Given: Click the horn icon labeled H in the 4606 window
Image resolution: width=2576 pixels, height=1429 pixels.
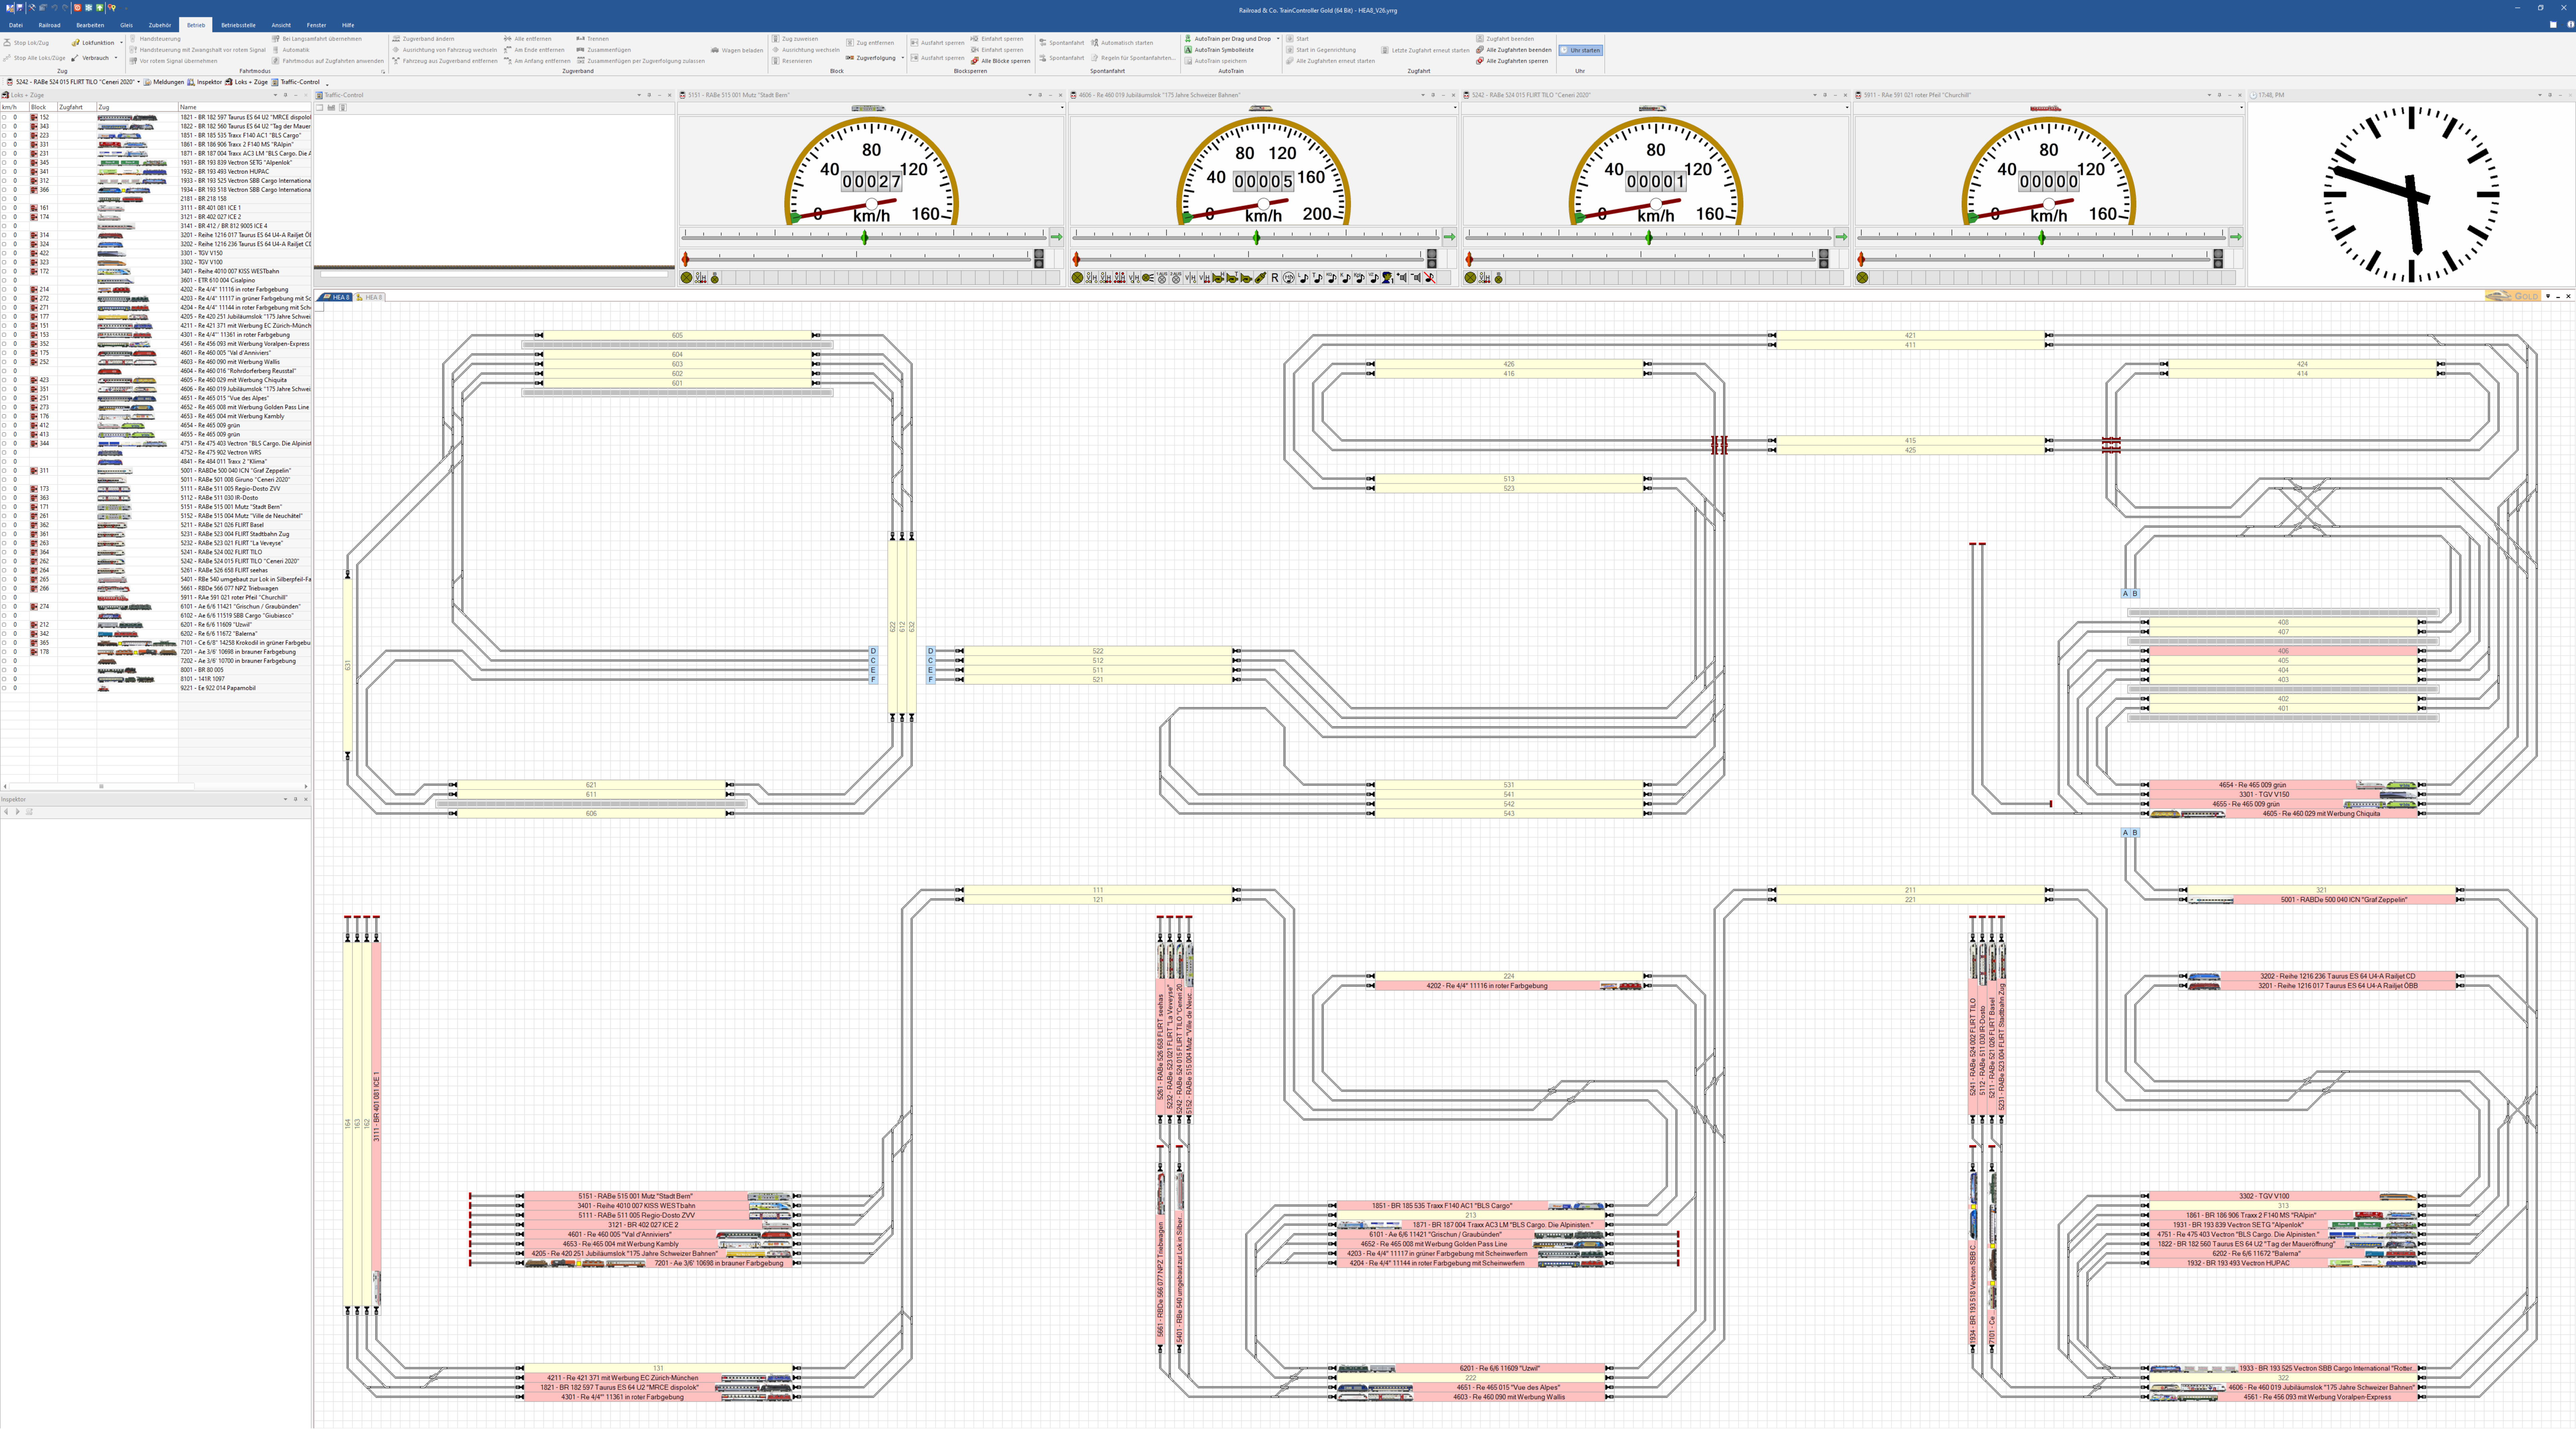Looking at the screenshot, I should click(1218, 278).
